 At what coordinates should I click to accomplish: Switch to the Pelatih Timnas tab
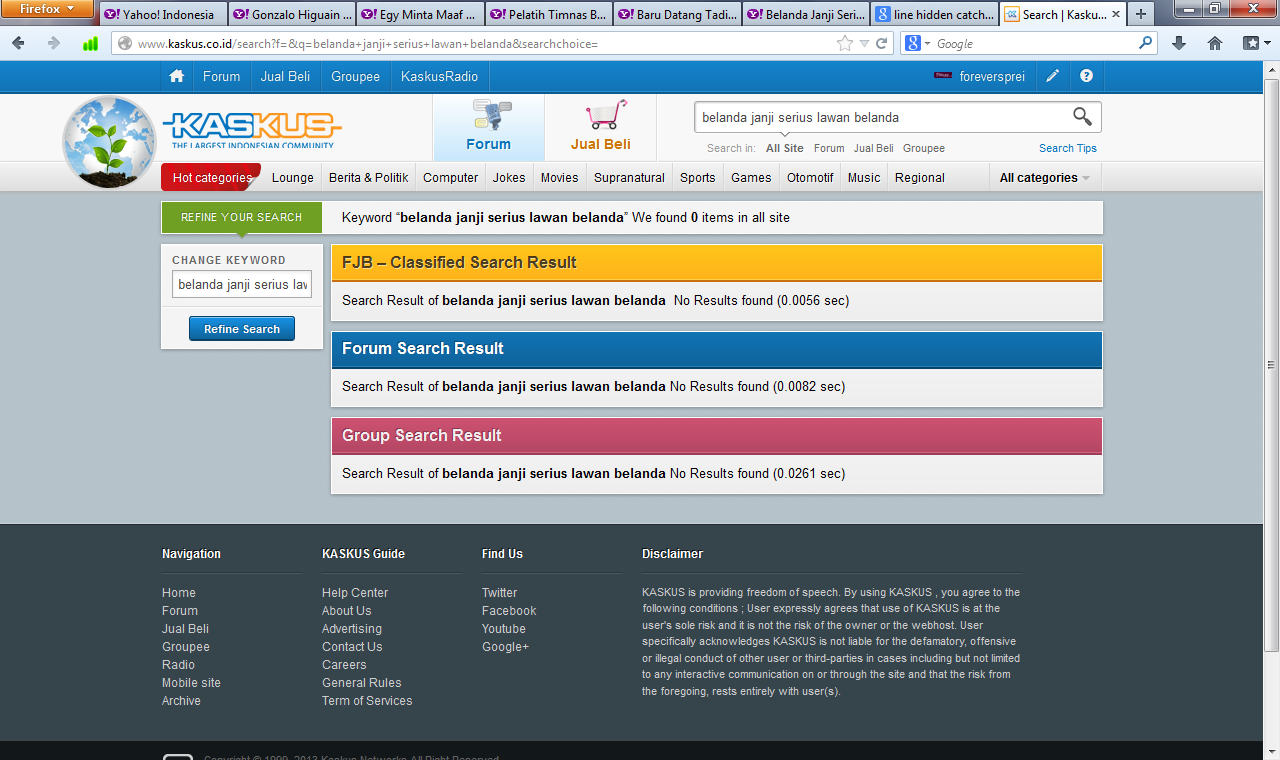coord(549,15)
